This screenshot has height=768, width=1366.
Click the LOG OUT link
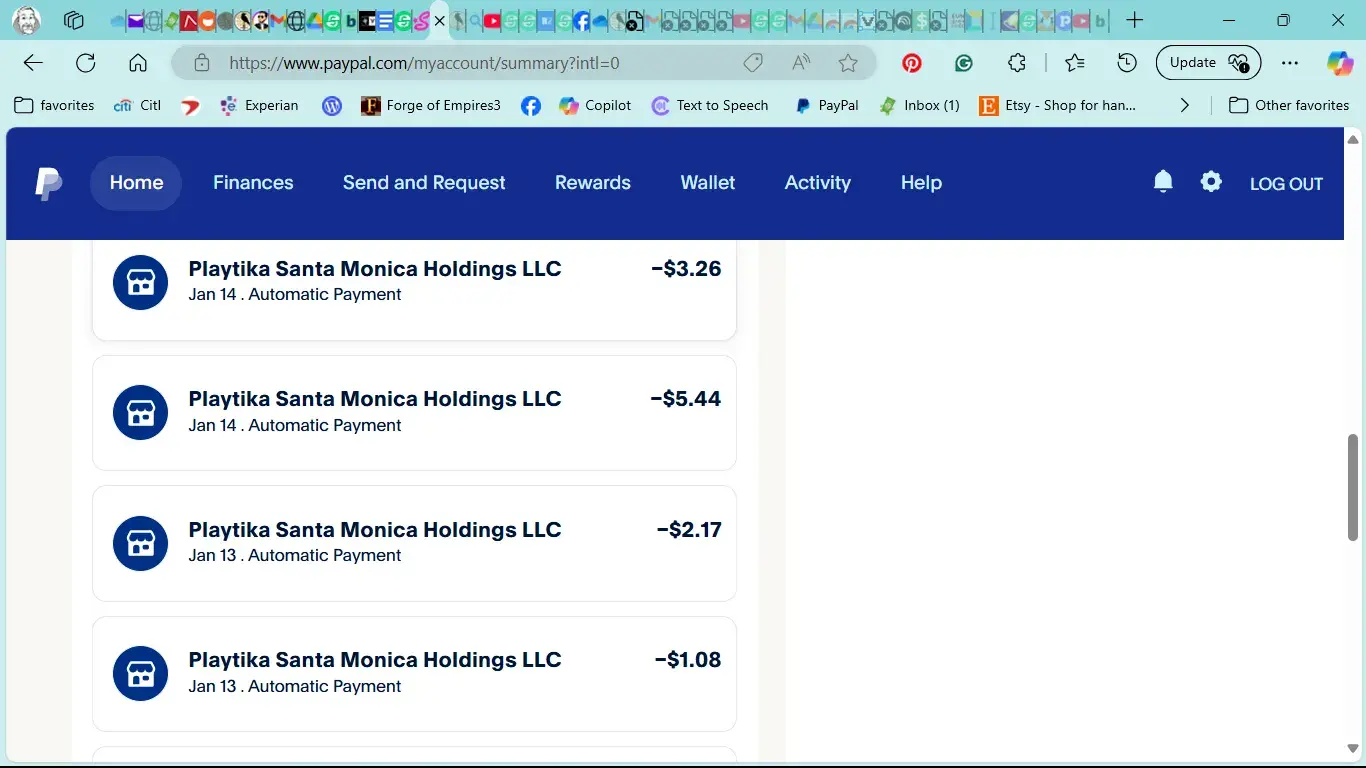1286,184
